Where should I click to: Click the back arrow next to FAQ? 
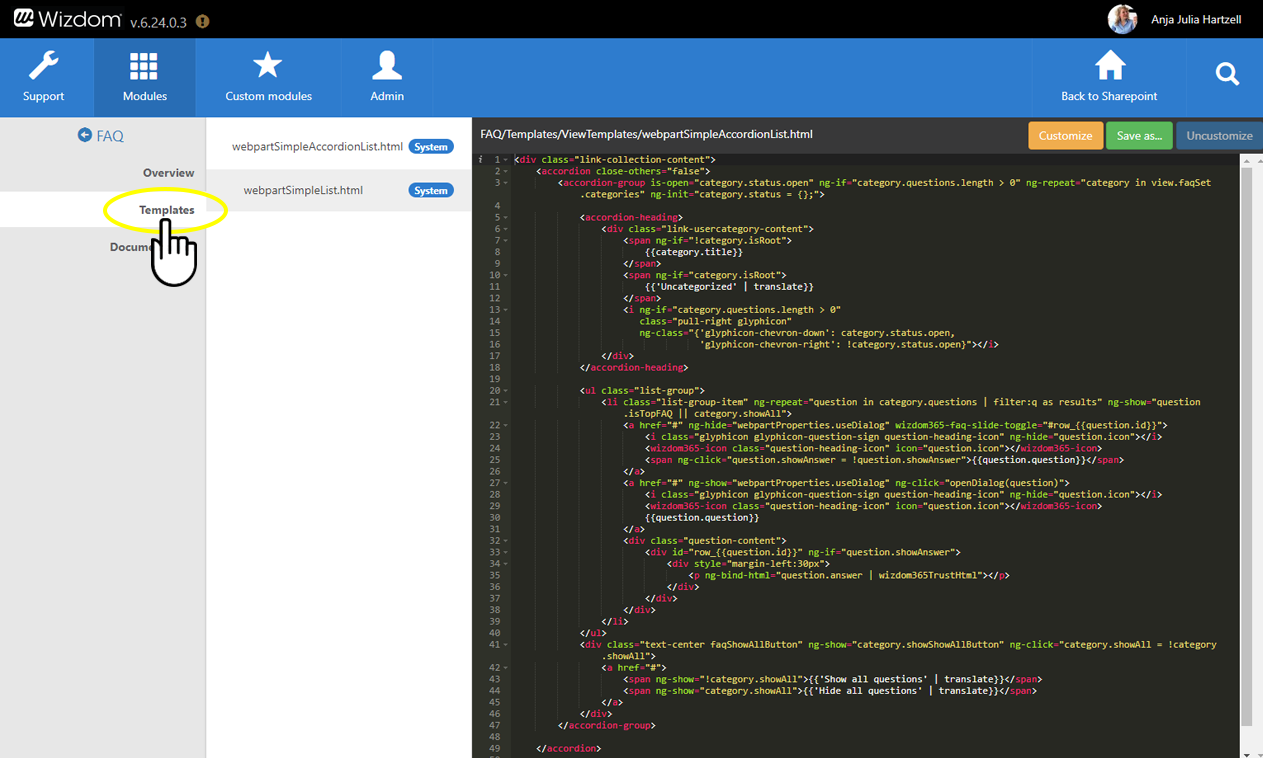point(84,135)
